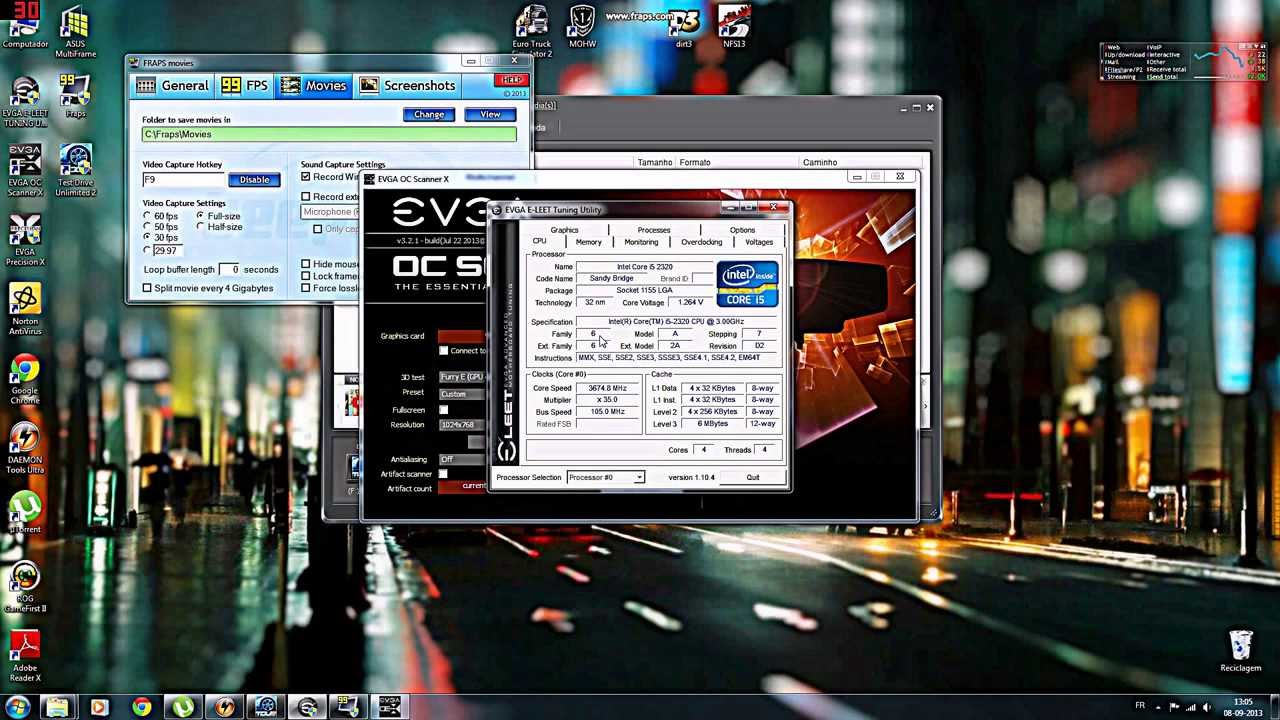Open EVGA OC Scanner X desktop shortcut
Image resolution: width=1280 pixels, height=720 pixels.
coord(26,170)
